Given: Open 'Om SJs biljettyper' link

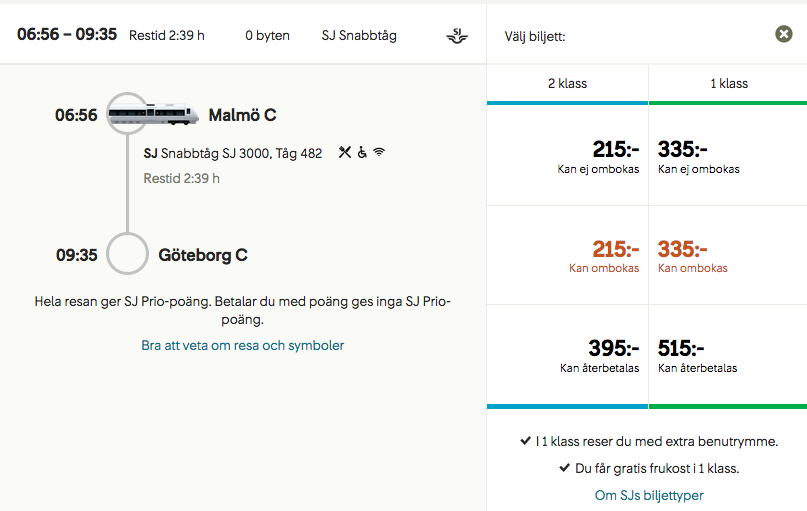Looking at the screenshot, I should [648, 495].
